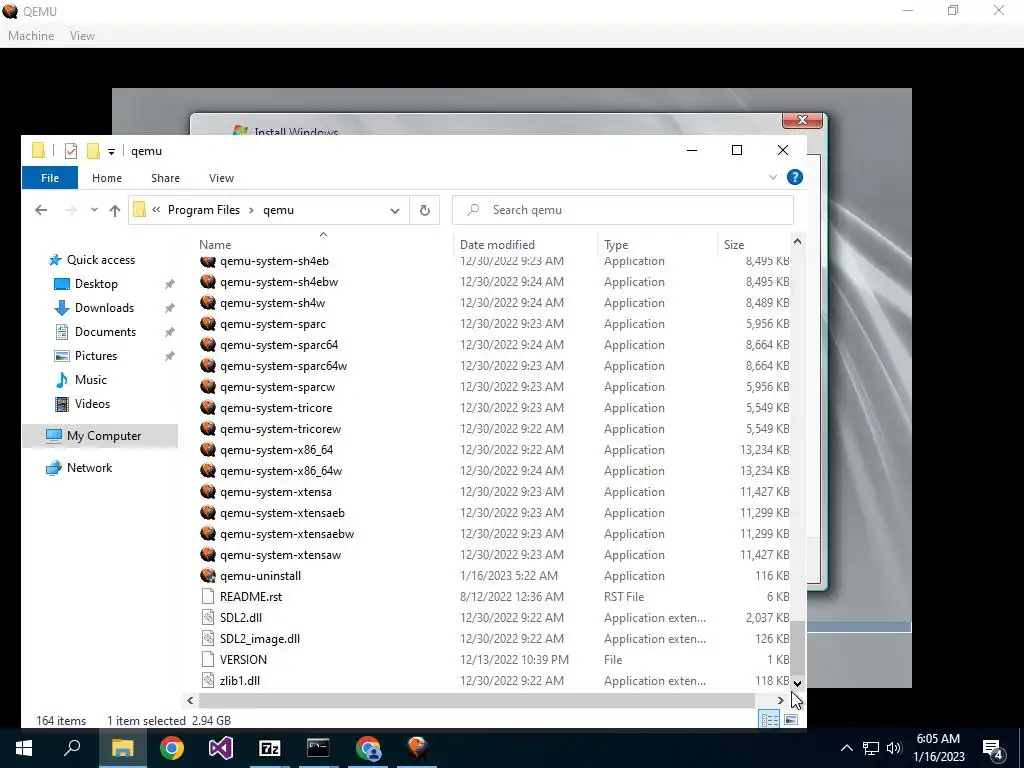Image resolution: width=1024 pixels, height=768 pixels.
Task: Click the Search qemu field
Action: pyautogui.click(x=623, y=210)
